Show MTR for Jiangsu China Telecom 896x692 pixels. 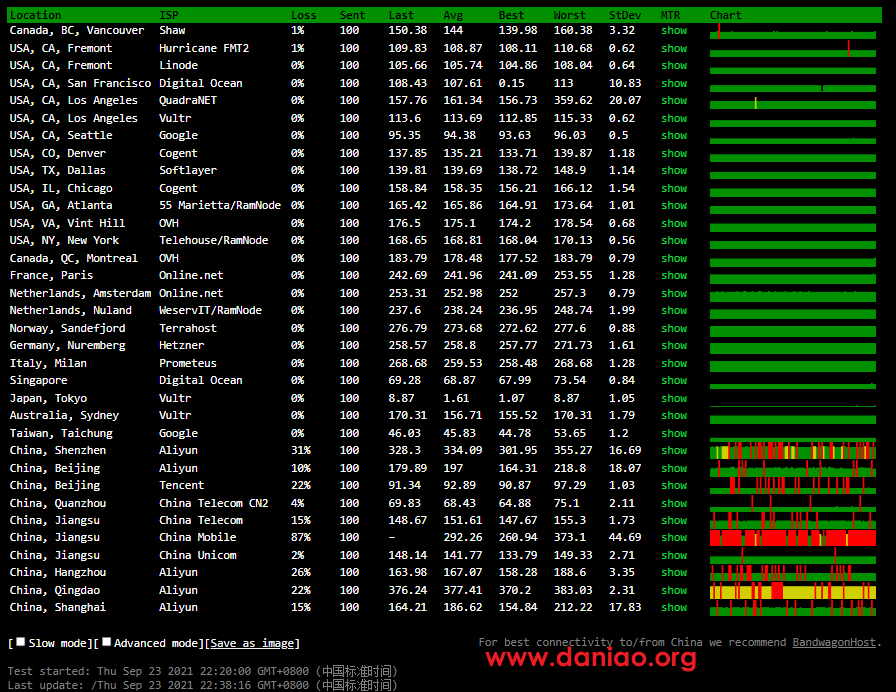[x=674, y=520]
